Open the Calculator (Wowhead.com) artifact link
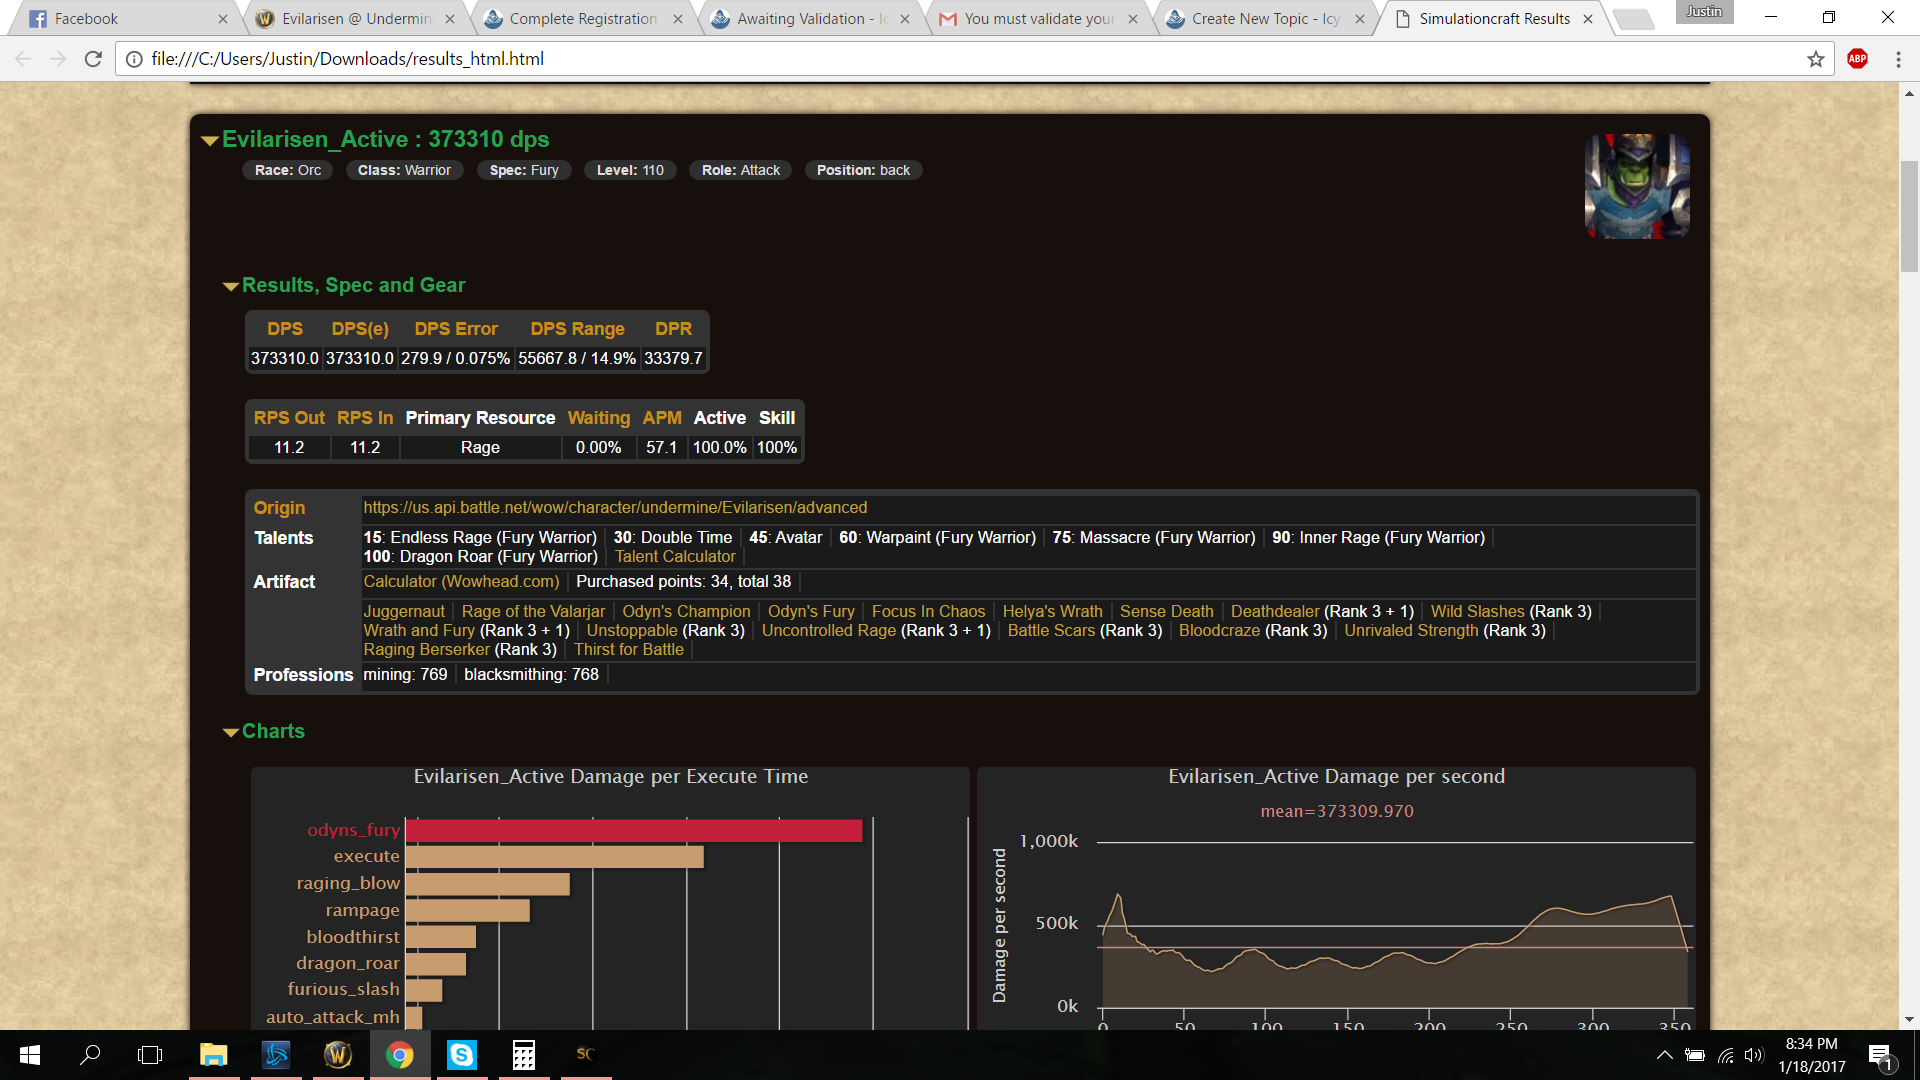Image resolution: width=1920 pixels, height=1080 pixels. click(461, 582)
